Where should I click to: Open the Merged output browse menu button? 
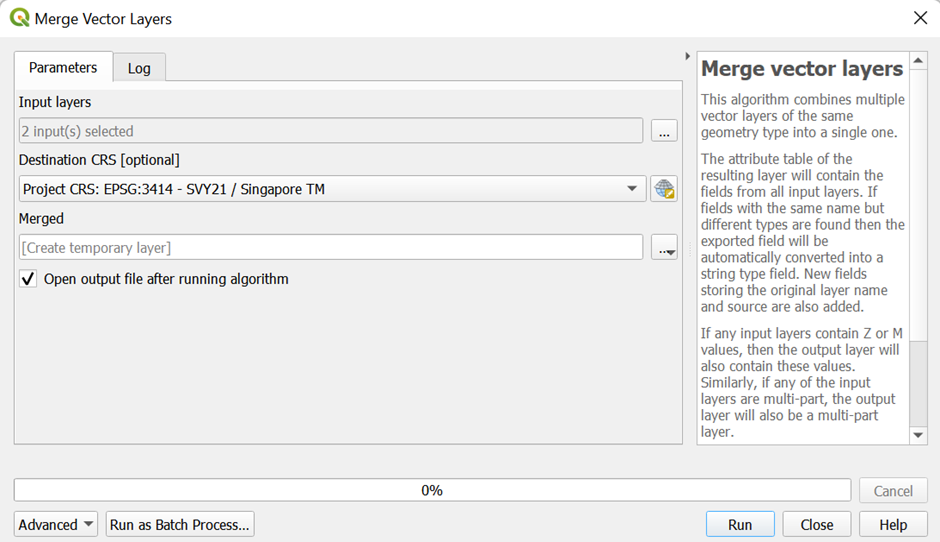(x=664, y=248)
